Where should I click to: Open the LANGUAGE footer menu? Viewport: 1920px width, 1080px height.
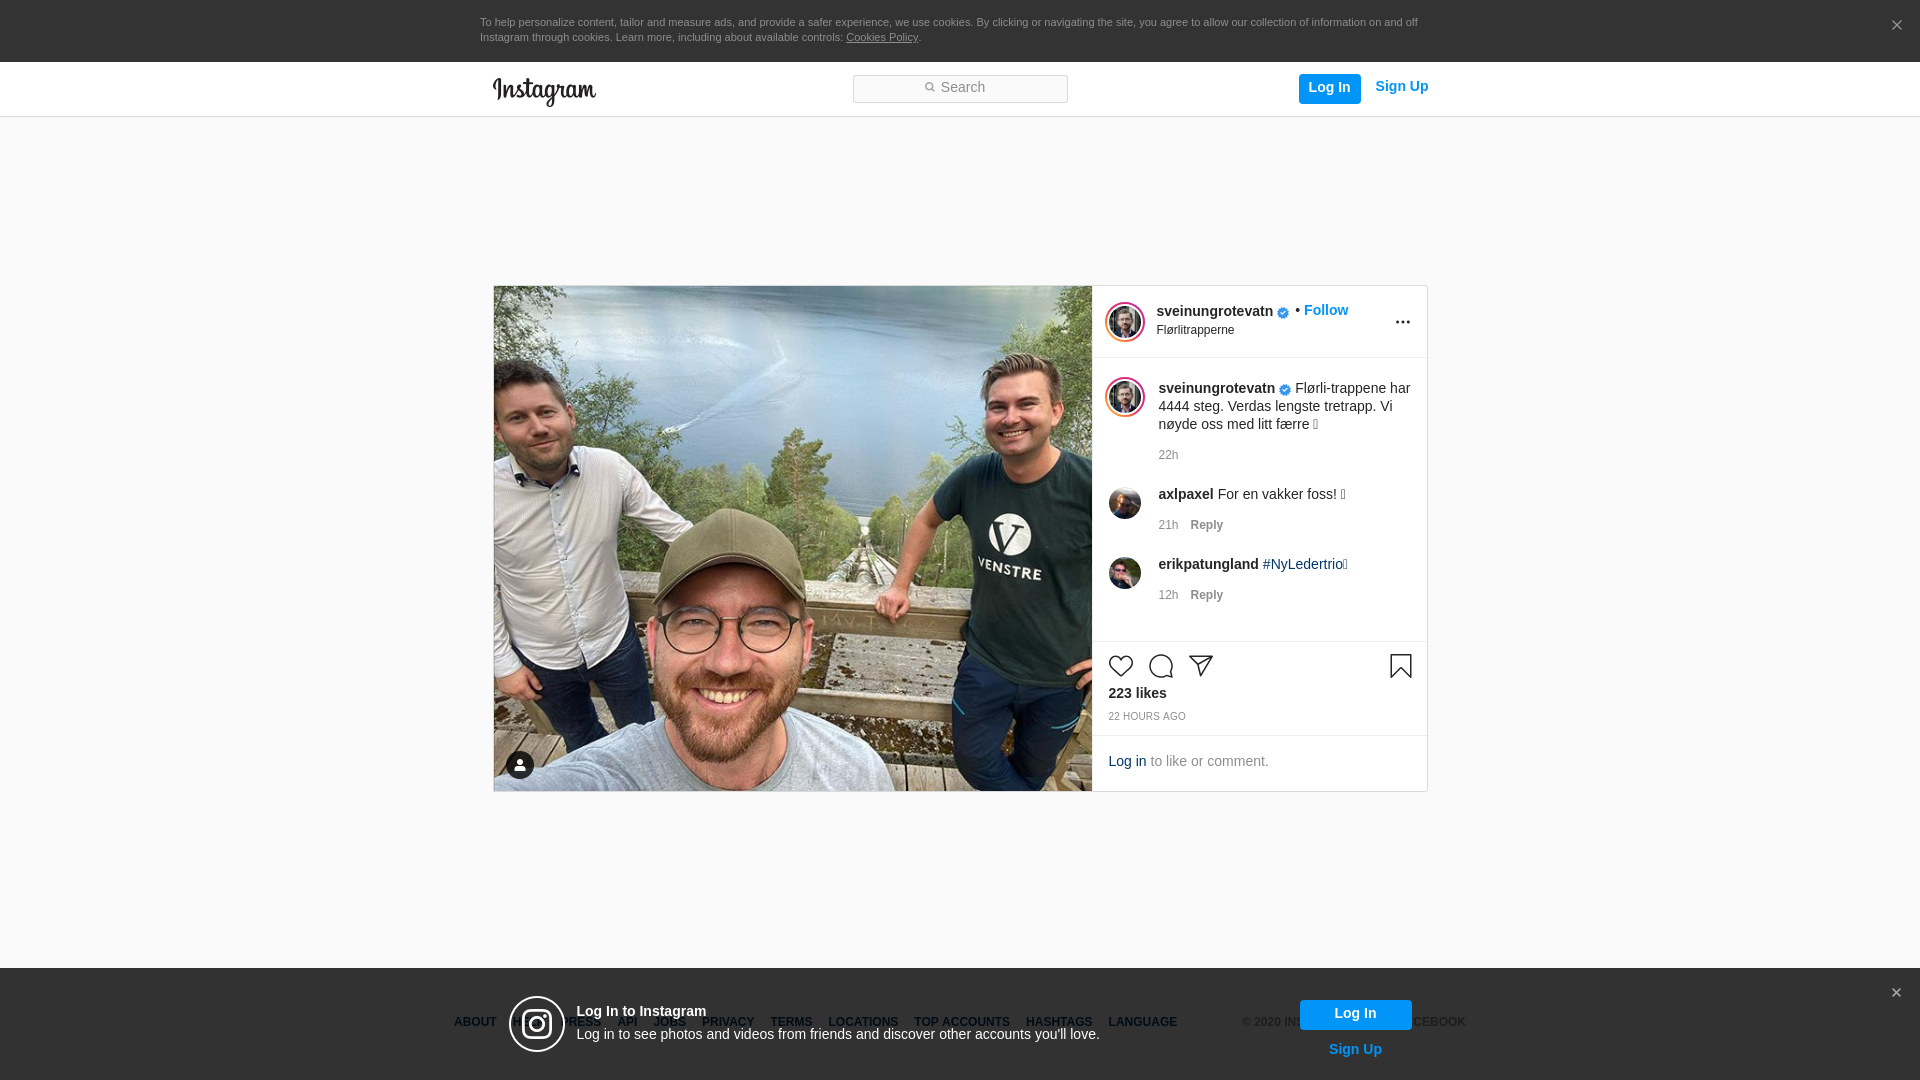point(1142,1022)
